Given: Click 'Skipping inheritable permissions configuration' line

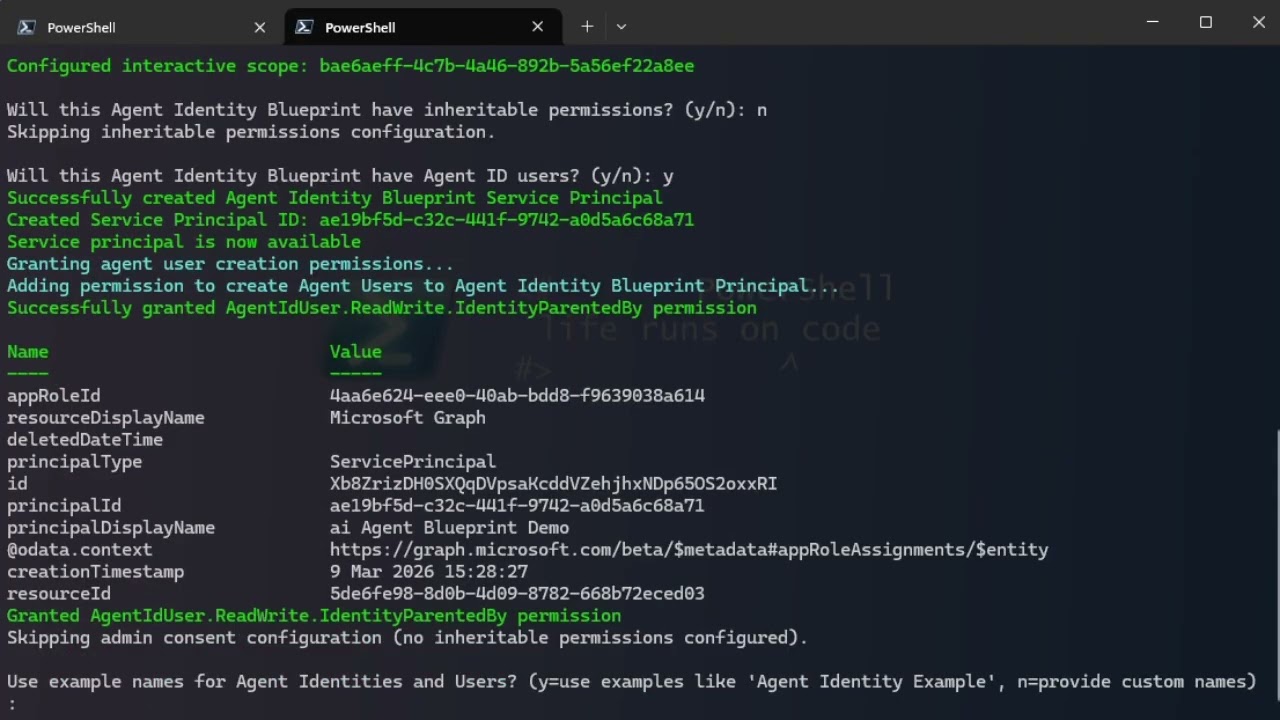Looking at the screenshot, I should (x=251, y=132).
